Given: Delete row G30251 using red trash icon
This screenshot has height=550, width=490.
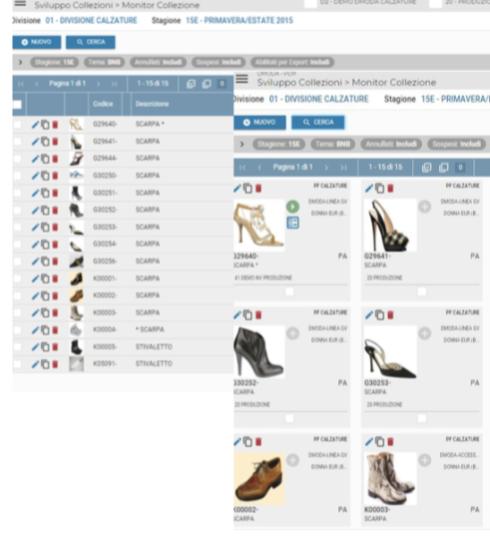Looking at the screenshot, I should tap(55, 193).
